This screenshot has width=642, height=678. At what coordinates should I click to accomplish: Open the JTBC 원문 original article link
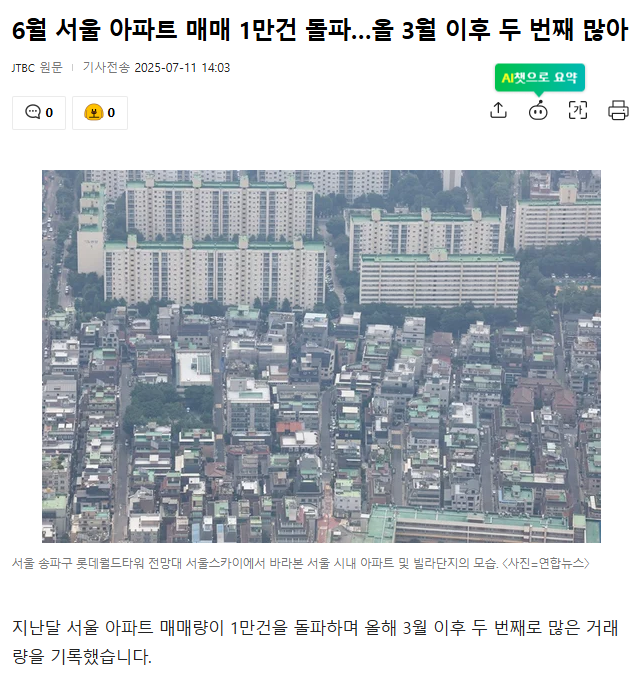click(x=37, y=68)
